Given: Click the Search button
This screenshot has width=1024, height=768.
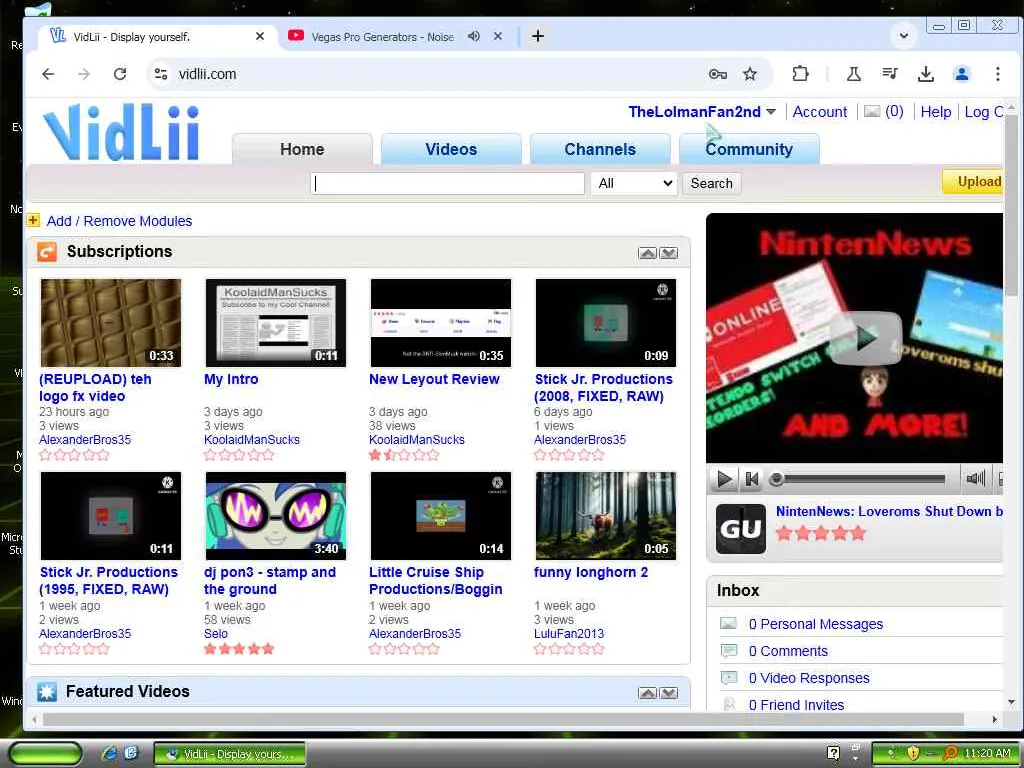Looking at the screenshot, I should pos(712,184).
